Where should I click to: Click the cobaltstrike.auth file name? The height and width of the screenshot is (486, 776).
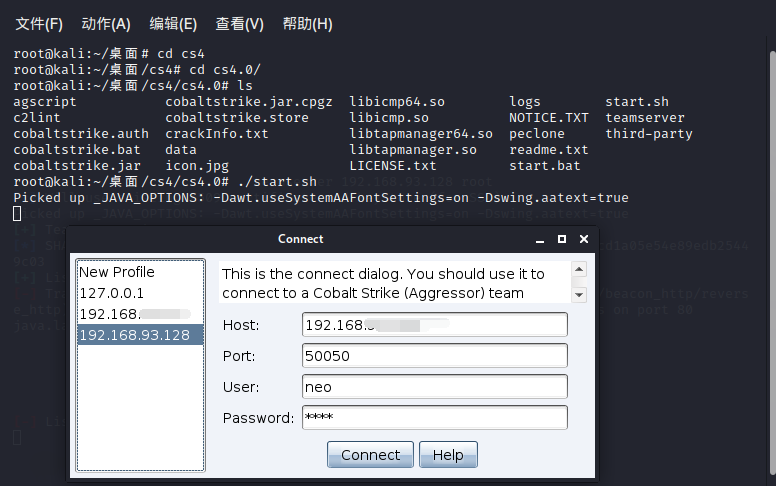81,134
